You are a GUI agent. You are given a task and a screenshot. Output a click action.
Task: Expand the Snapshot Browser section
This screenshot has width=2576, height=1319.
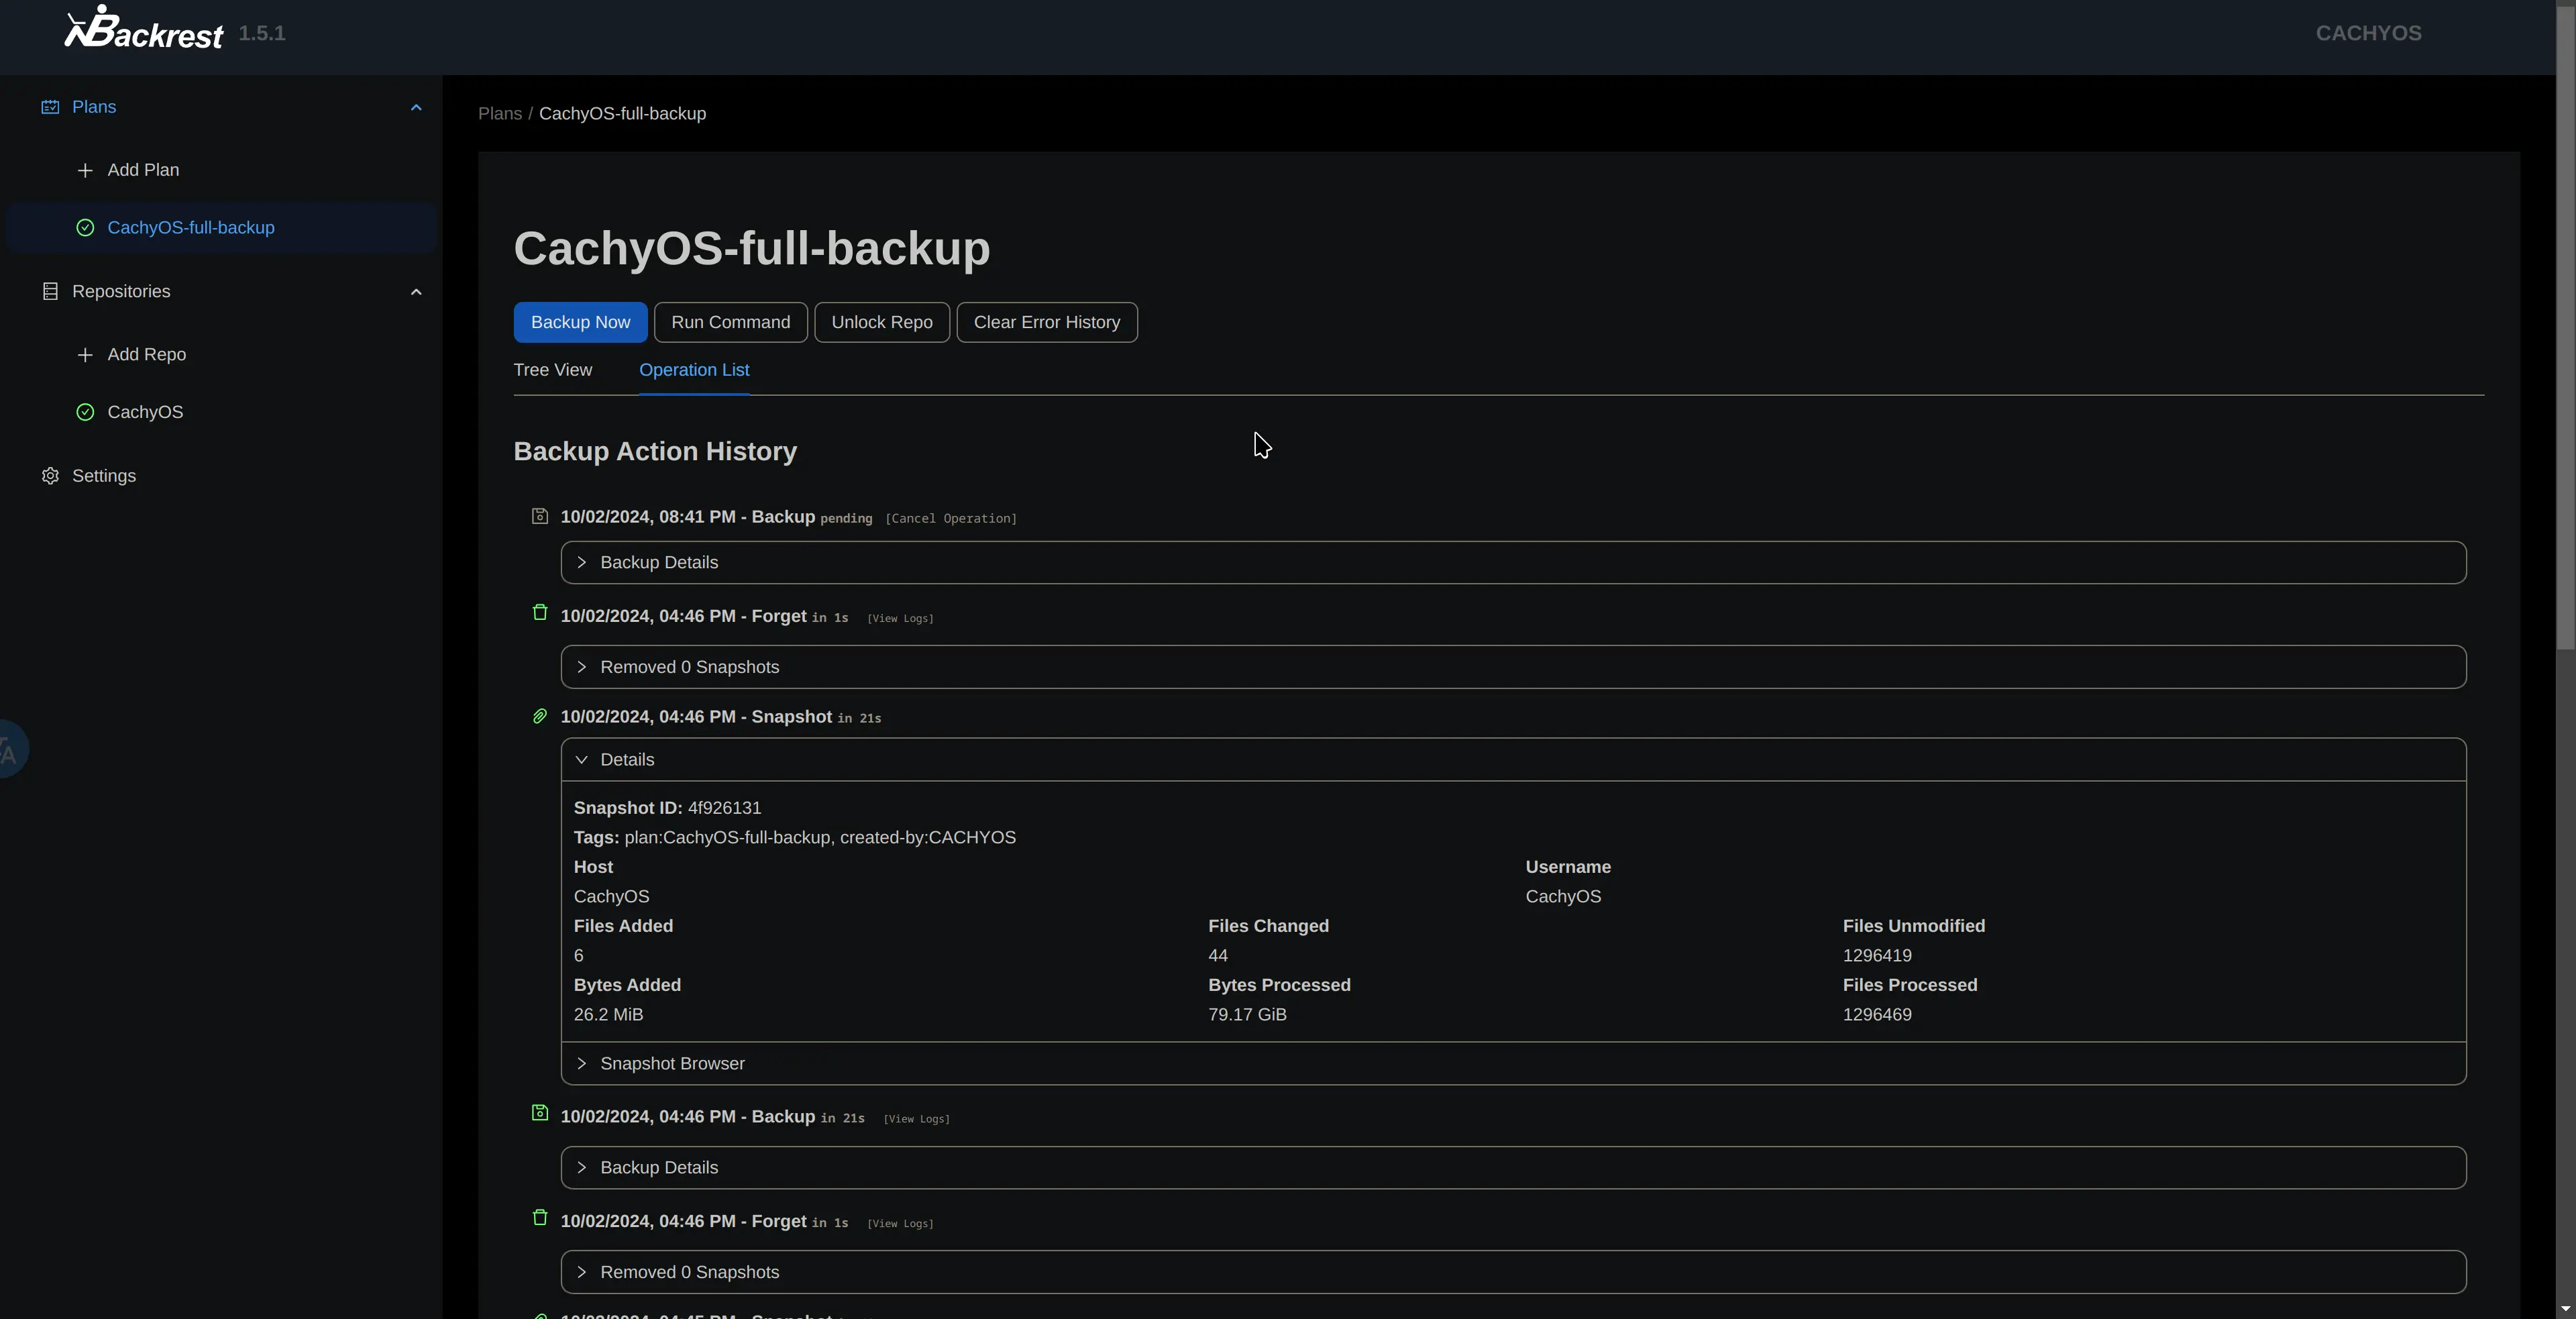tap(1513, 1064)
